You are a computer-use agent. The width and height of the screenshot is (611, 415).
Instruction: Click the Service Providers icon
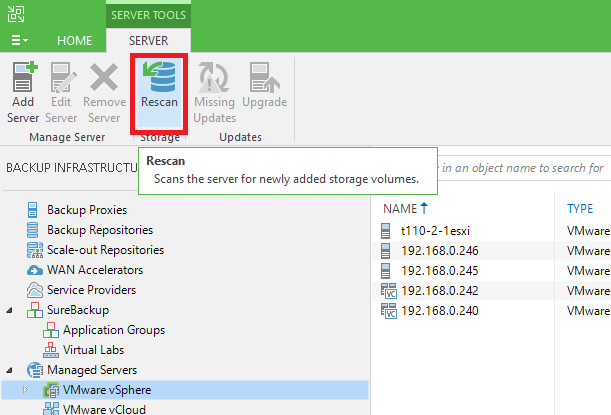(35, 290)
